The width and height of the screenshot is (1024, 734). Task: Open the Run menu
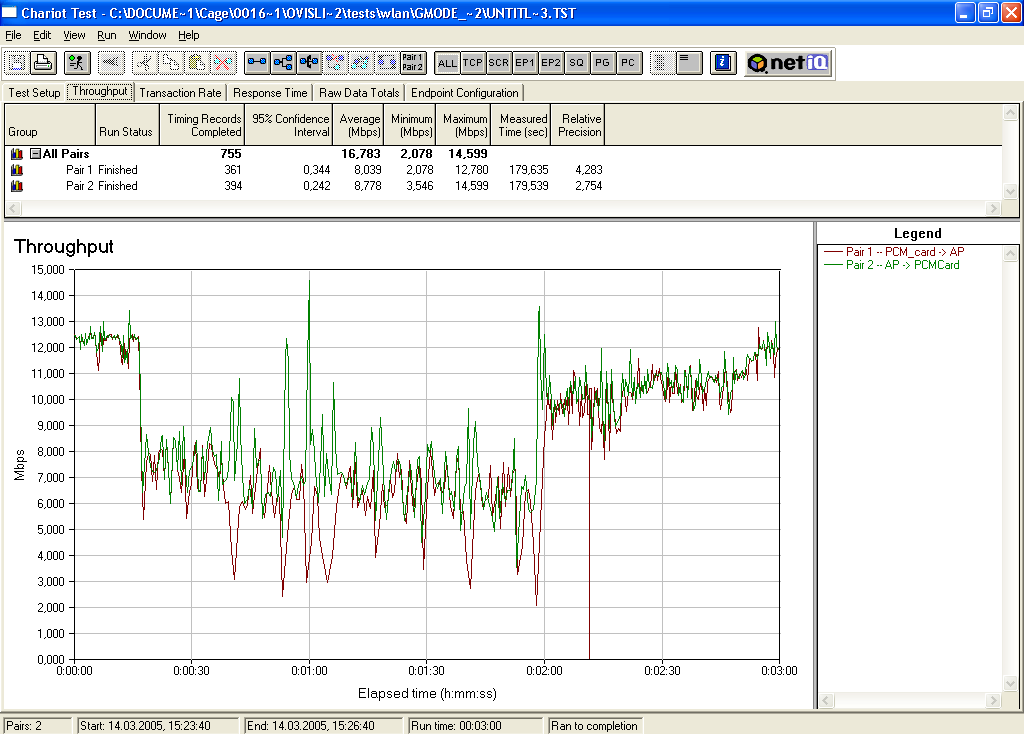point(106,35)
